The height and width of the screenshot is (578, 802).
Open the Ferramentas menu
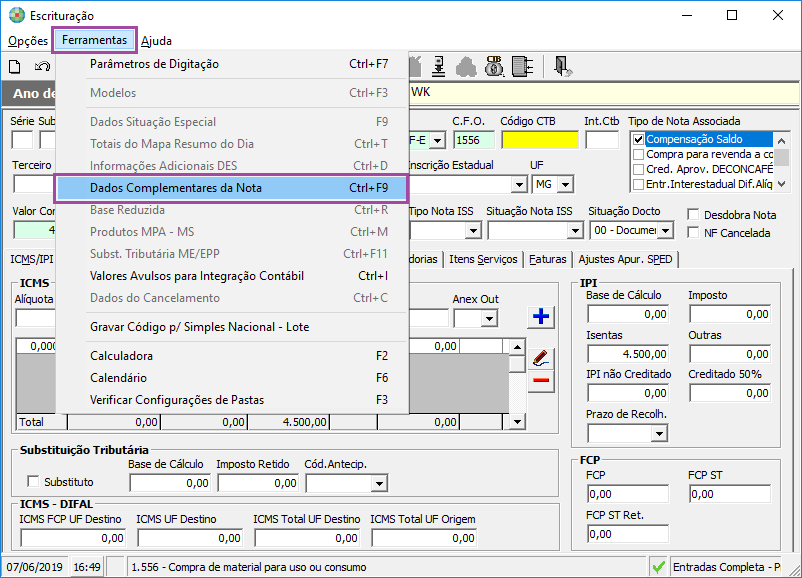[94, 40]
